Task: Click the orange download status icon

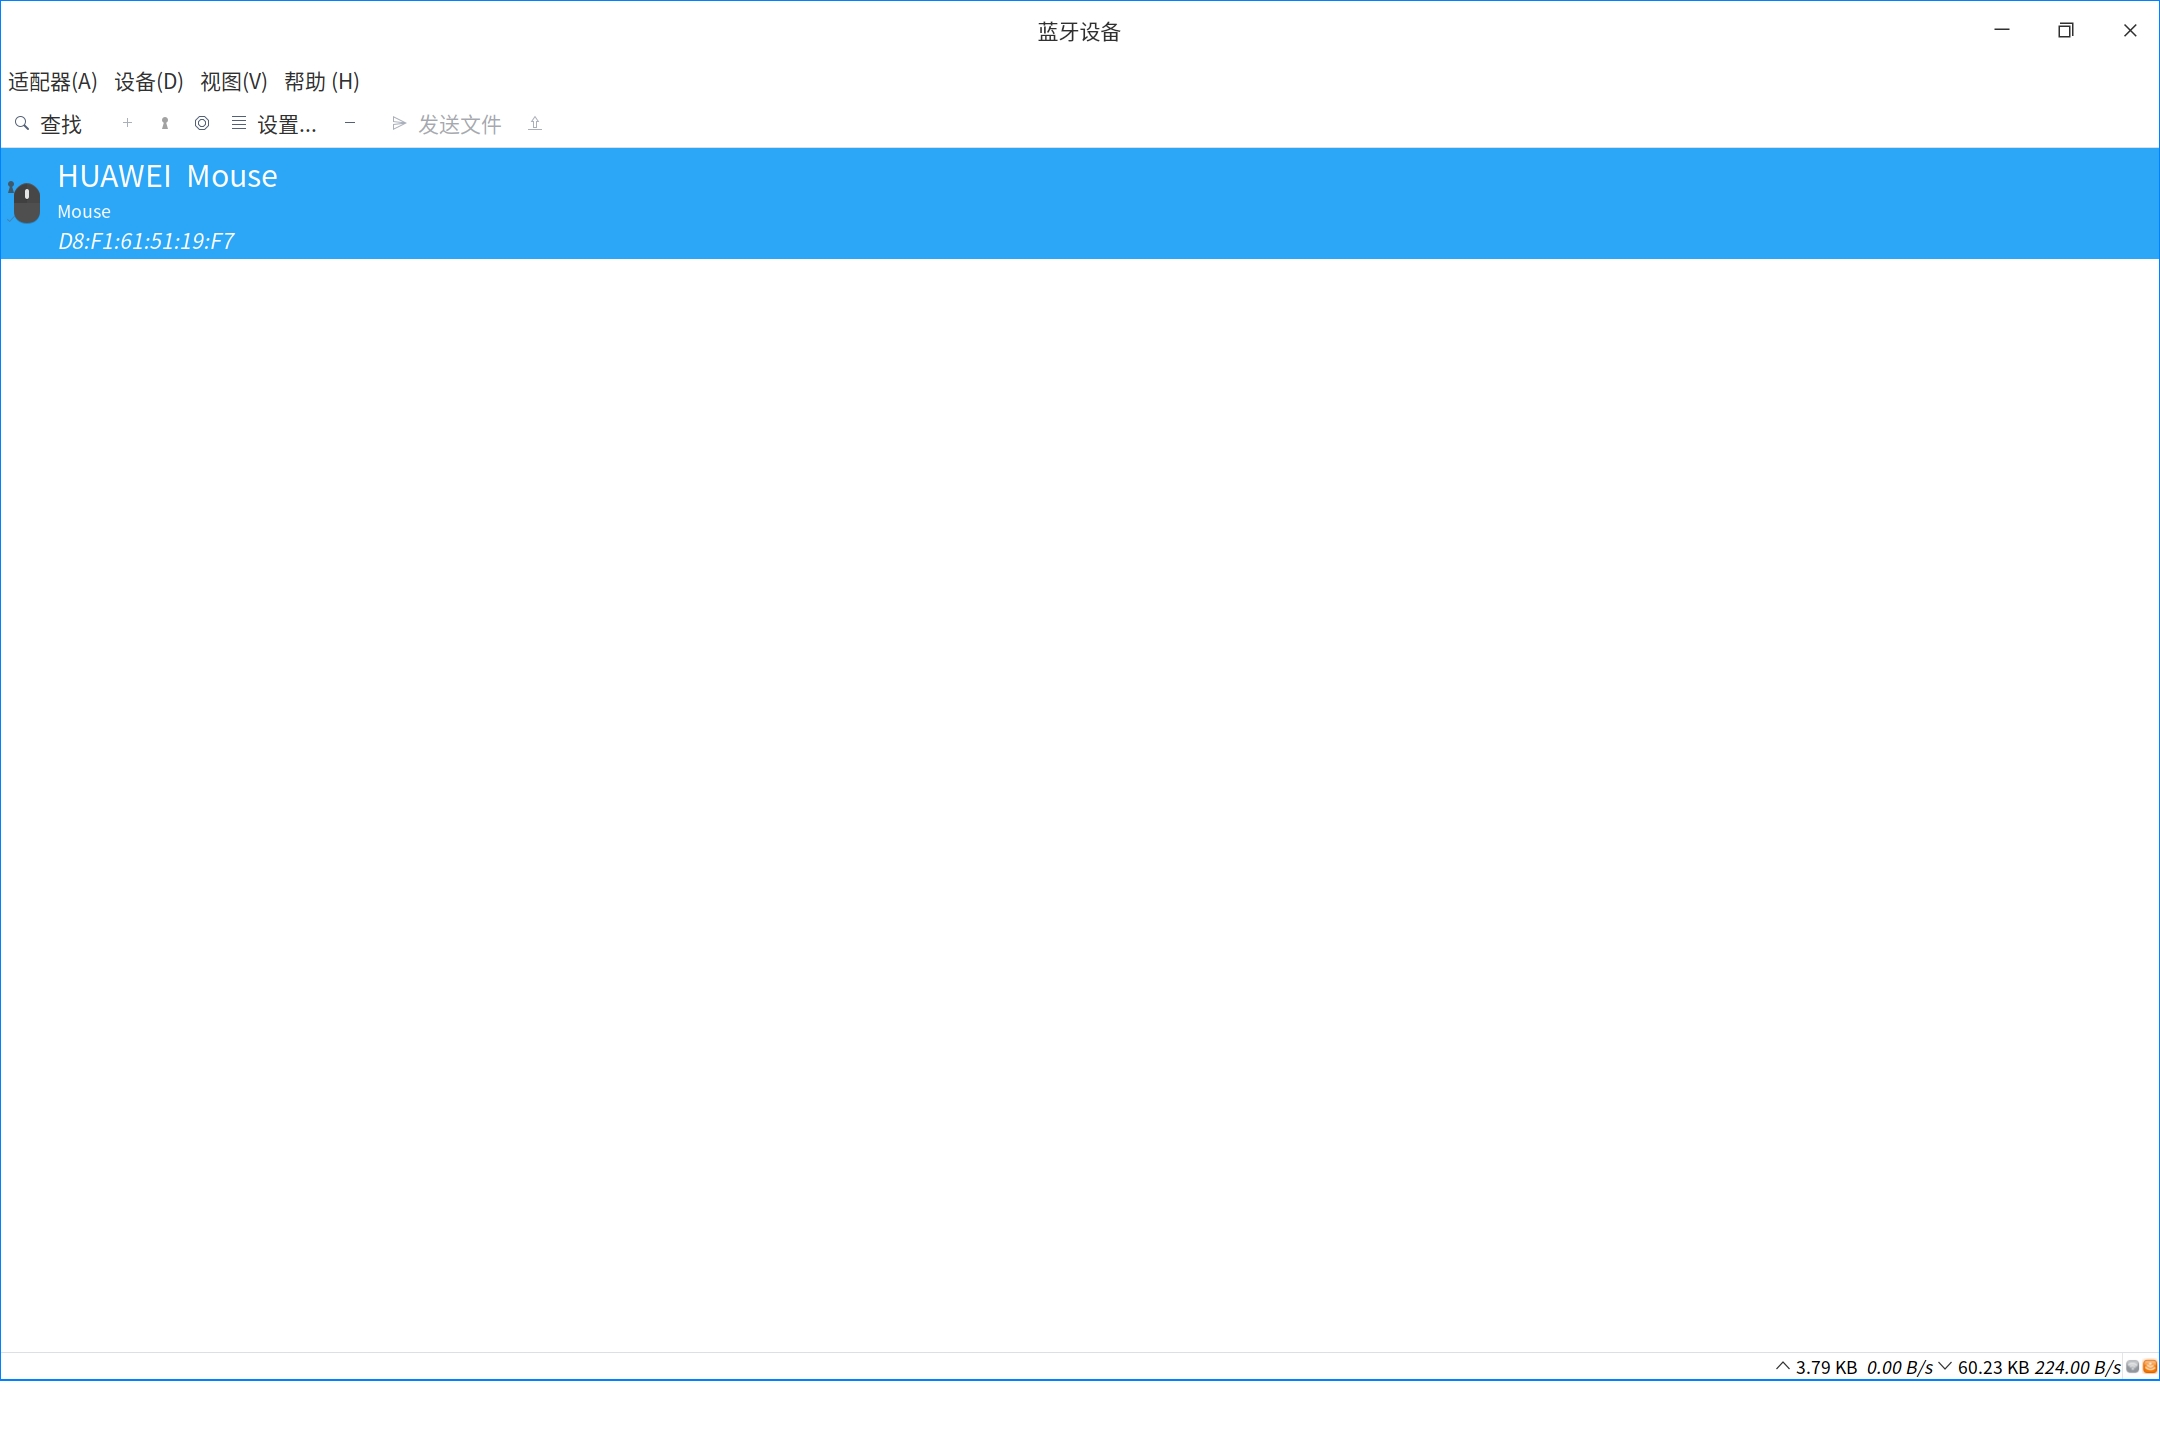Action: click(2149, 1366)
